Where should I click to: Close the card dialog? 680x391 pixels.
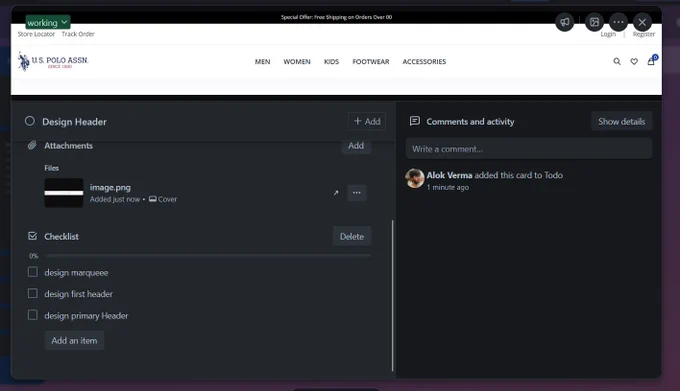pos(642,22)
